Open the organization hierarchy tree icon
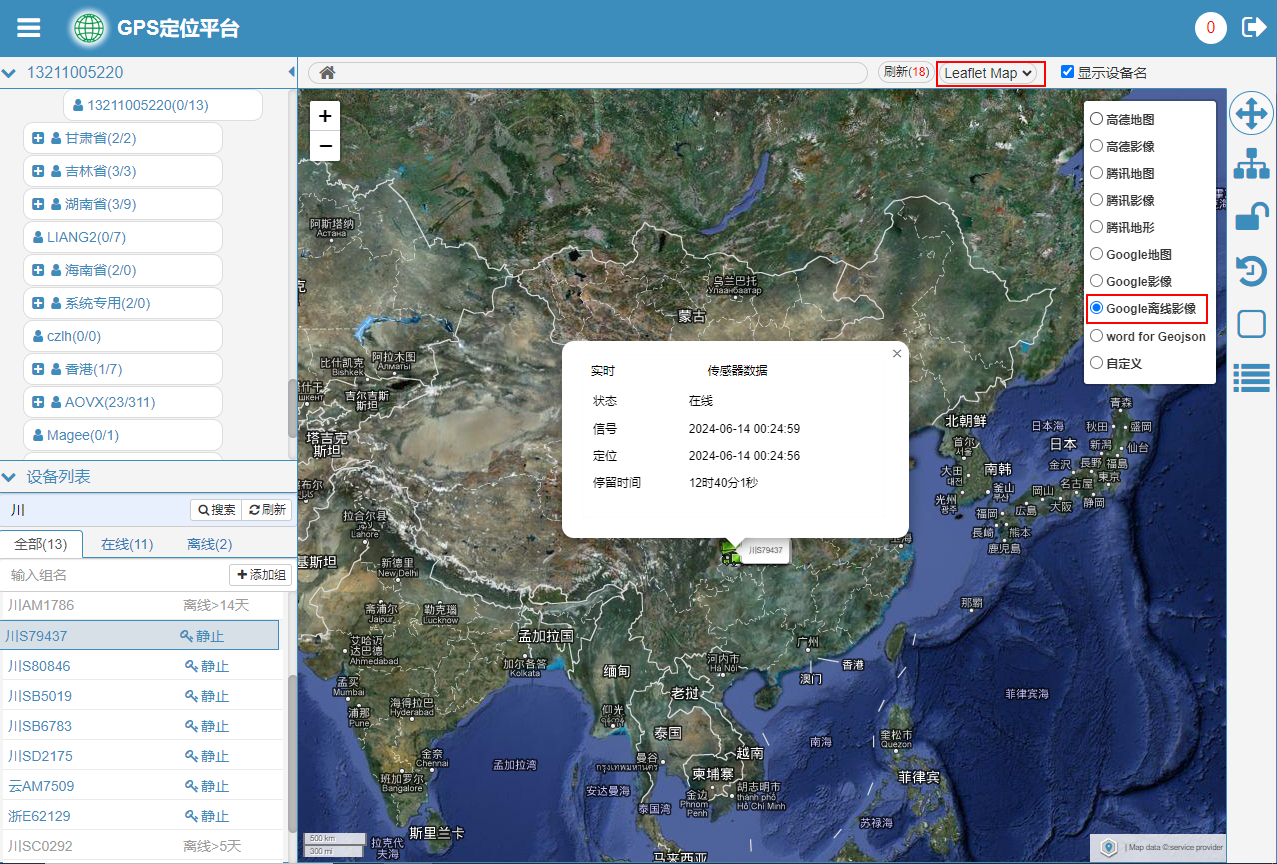 point(1251,164)
